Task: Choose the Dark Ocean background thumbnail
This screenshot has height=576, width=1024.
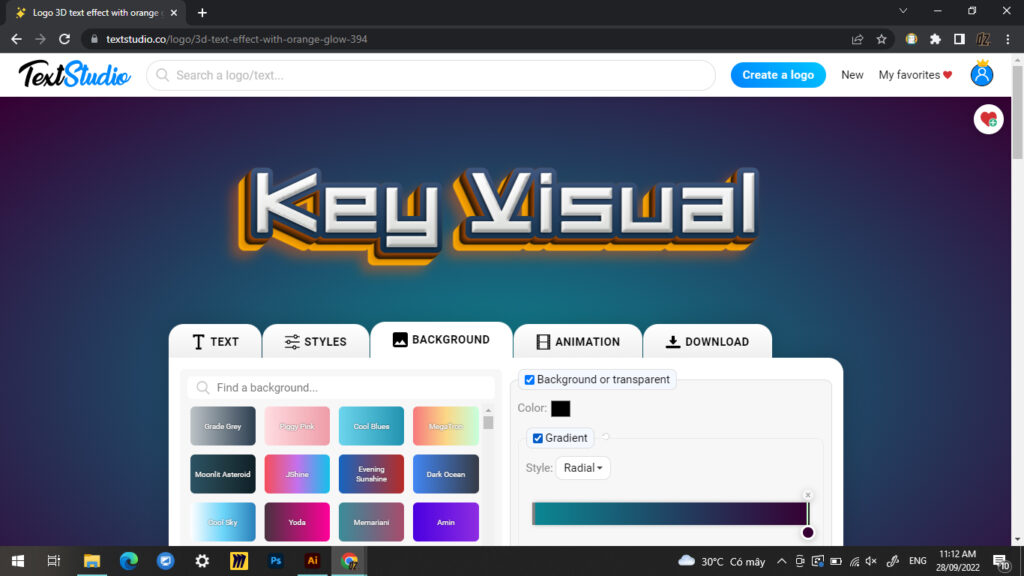Action: tap(446, 474)
